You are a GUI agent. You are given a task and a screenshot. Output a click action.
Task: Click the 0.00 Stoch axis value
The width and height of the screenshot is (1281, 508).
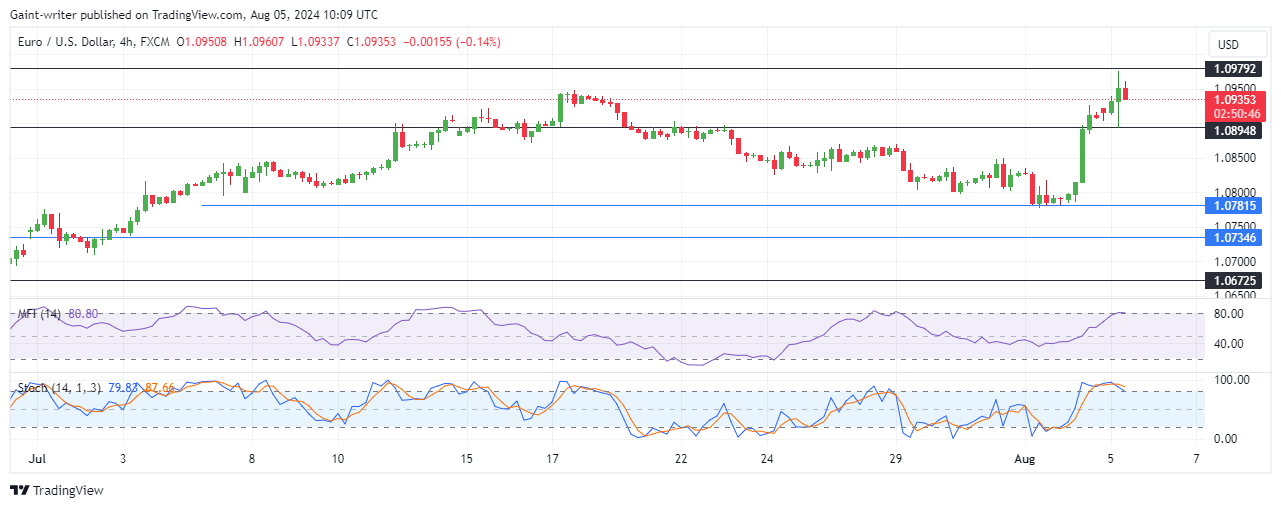1225,439
